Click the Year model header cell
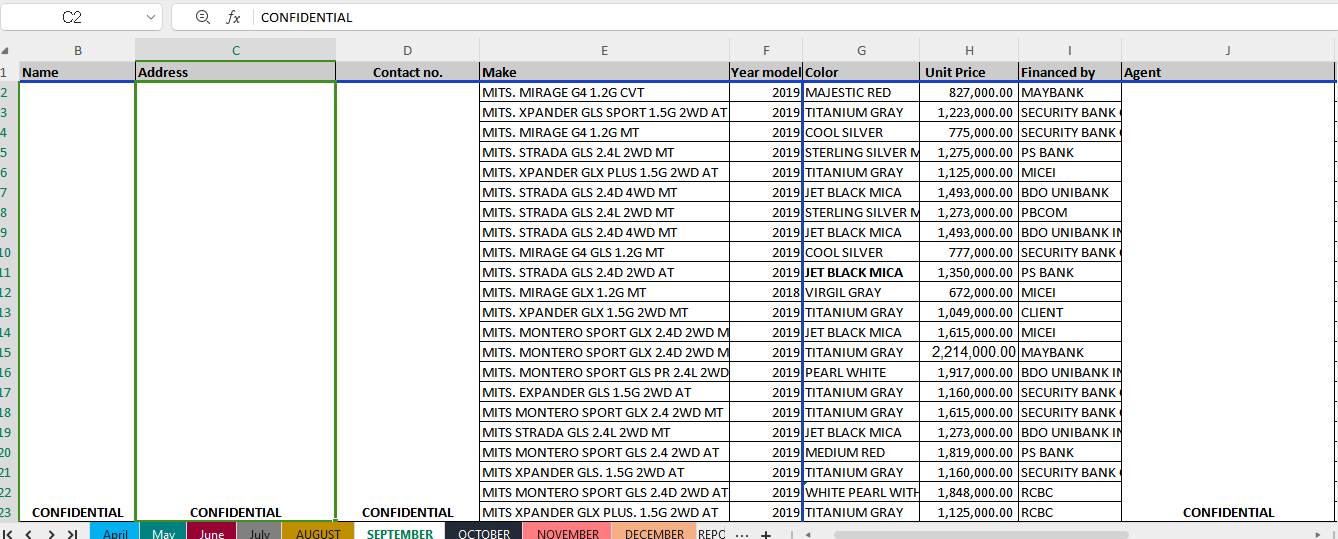 click(x=766, y=72)
